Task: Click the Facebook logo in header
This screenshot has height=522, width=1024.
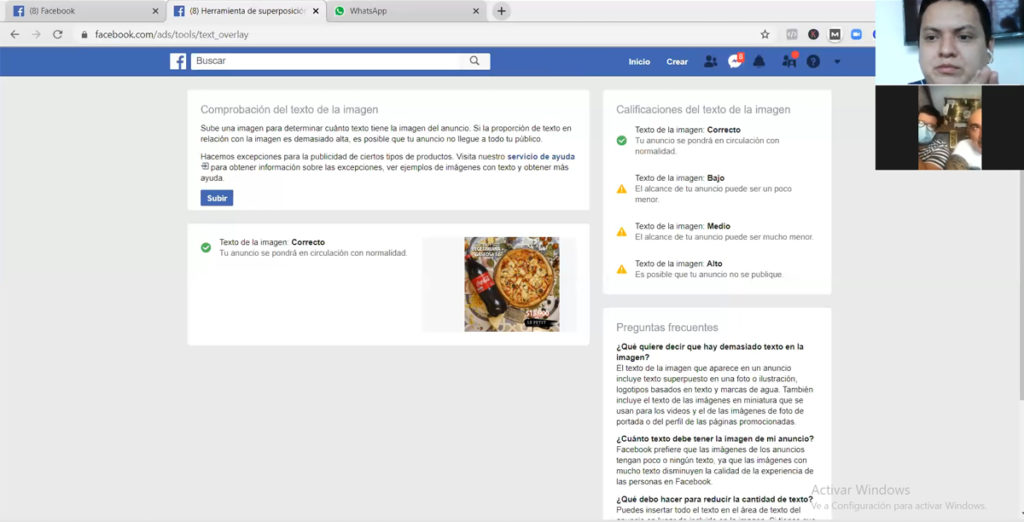Action: tap(178, 61)
